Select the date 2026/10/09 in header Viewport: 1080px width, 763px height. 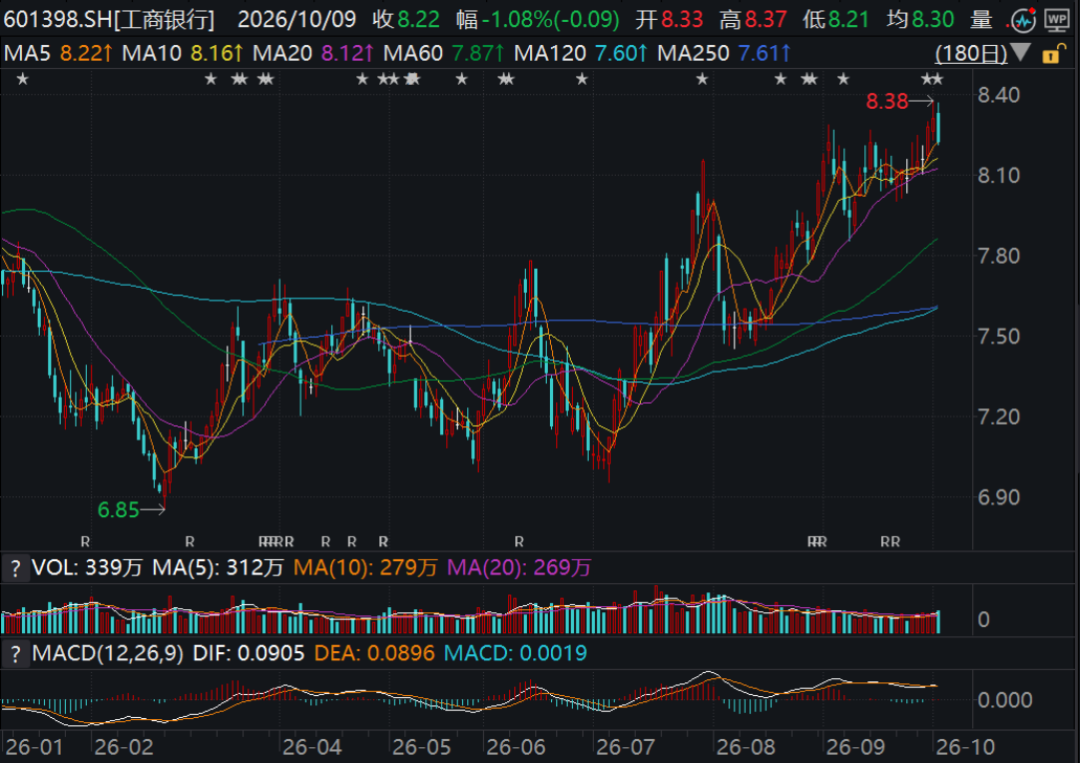[x=297, y=19]
